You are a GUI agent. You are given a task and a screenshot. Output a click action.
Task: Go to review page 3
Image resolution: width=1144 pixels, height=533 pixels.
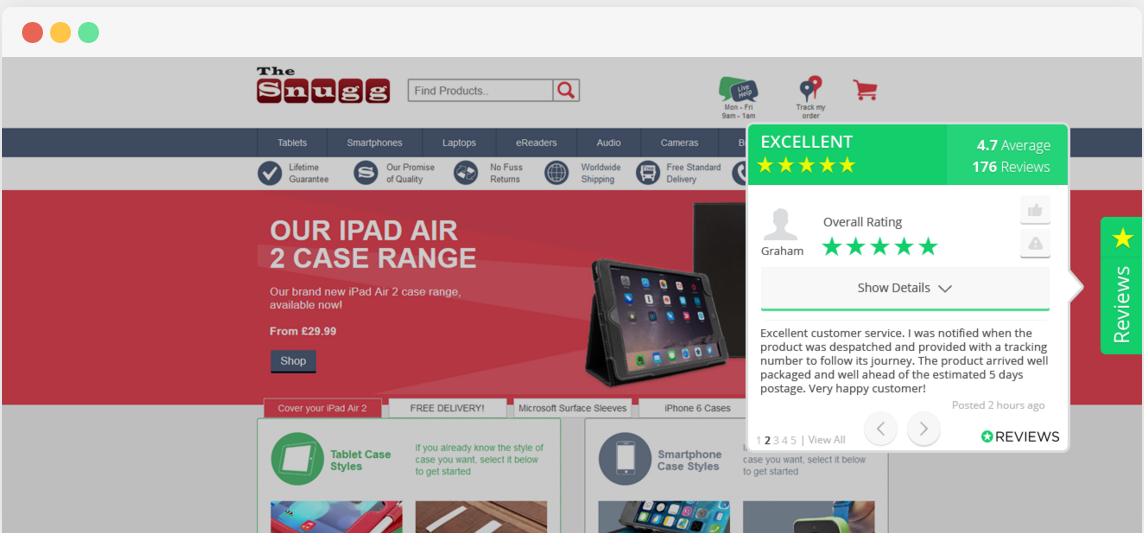click(x=776, y=440)
